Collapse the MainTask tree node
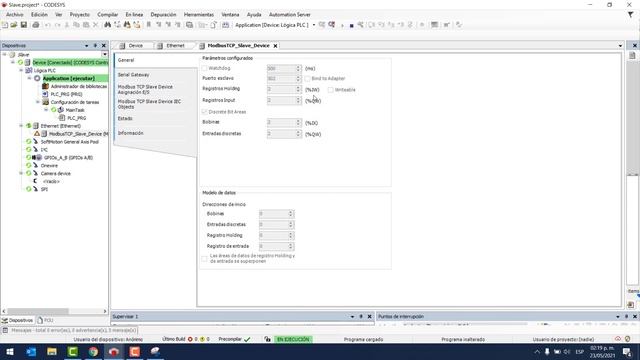 click(46, 110)
